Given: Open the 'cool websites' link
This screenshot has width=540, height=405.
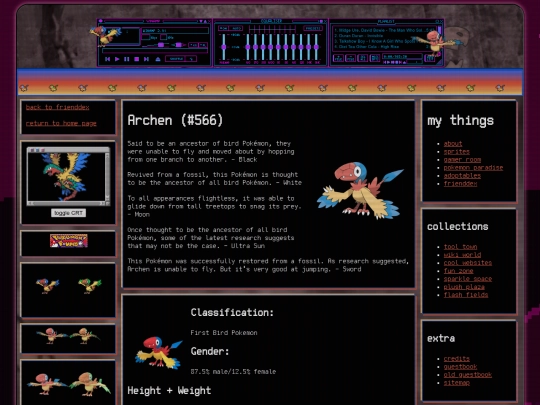Looking at the screenshot, I should [468, 263].
